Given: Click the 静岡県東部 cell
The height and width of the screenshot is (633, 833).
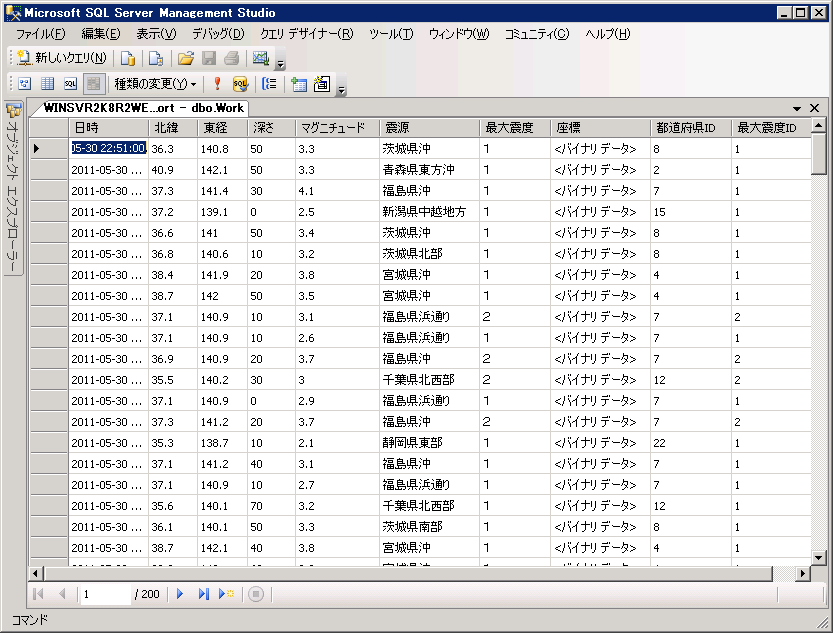Looking at the screenshot, I should 429,442.
